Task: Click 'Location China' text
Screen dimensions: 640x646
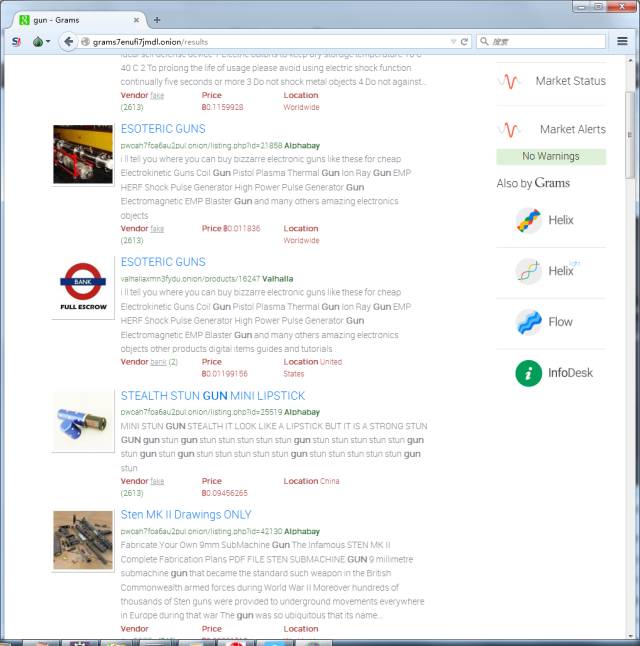Action: tap(311, 481)
